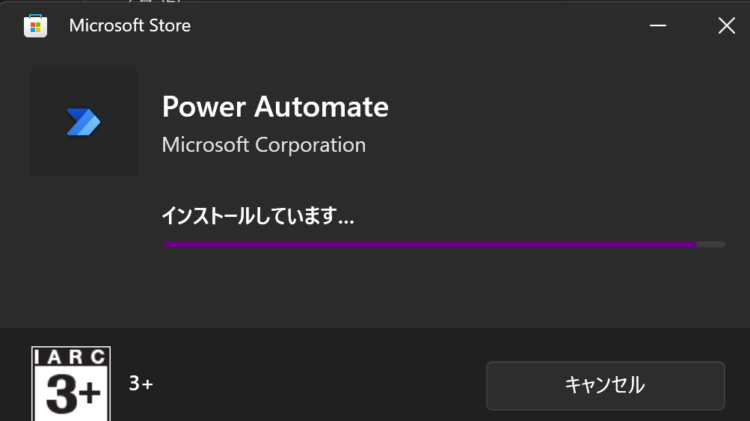Screen dimensions: 750x421
Task: Click the Microsoft Store shopping bag icon
Action: (35, 26)
